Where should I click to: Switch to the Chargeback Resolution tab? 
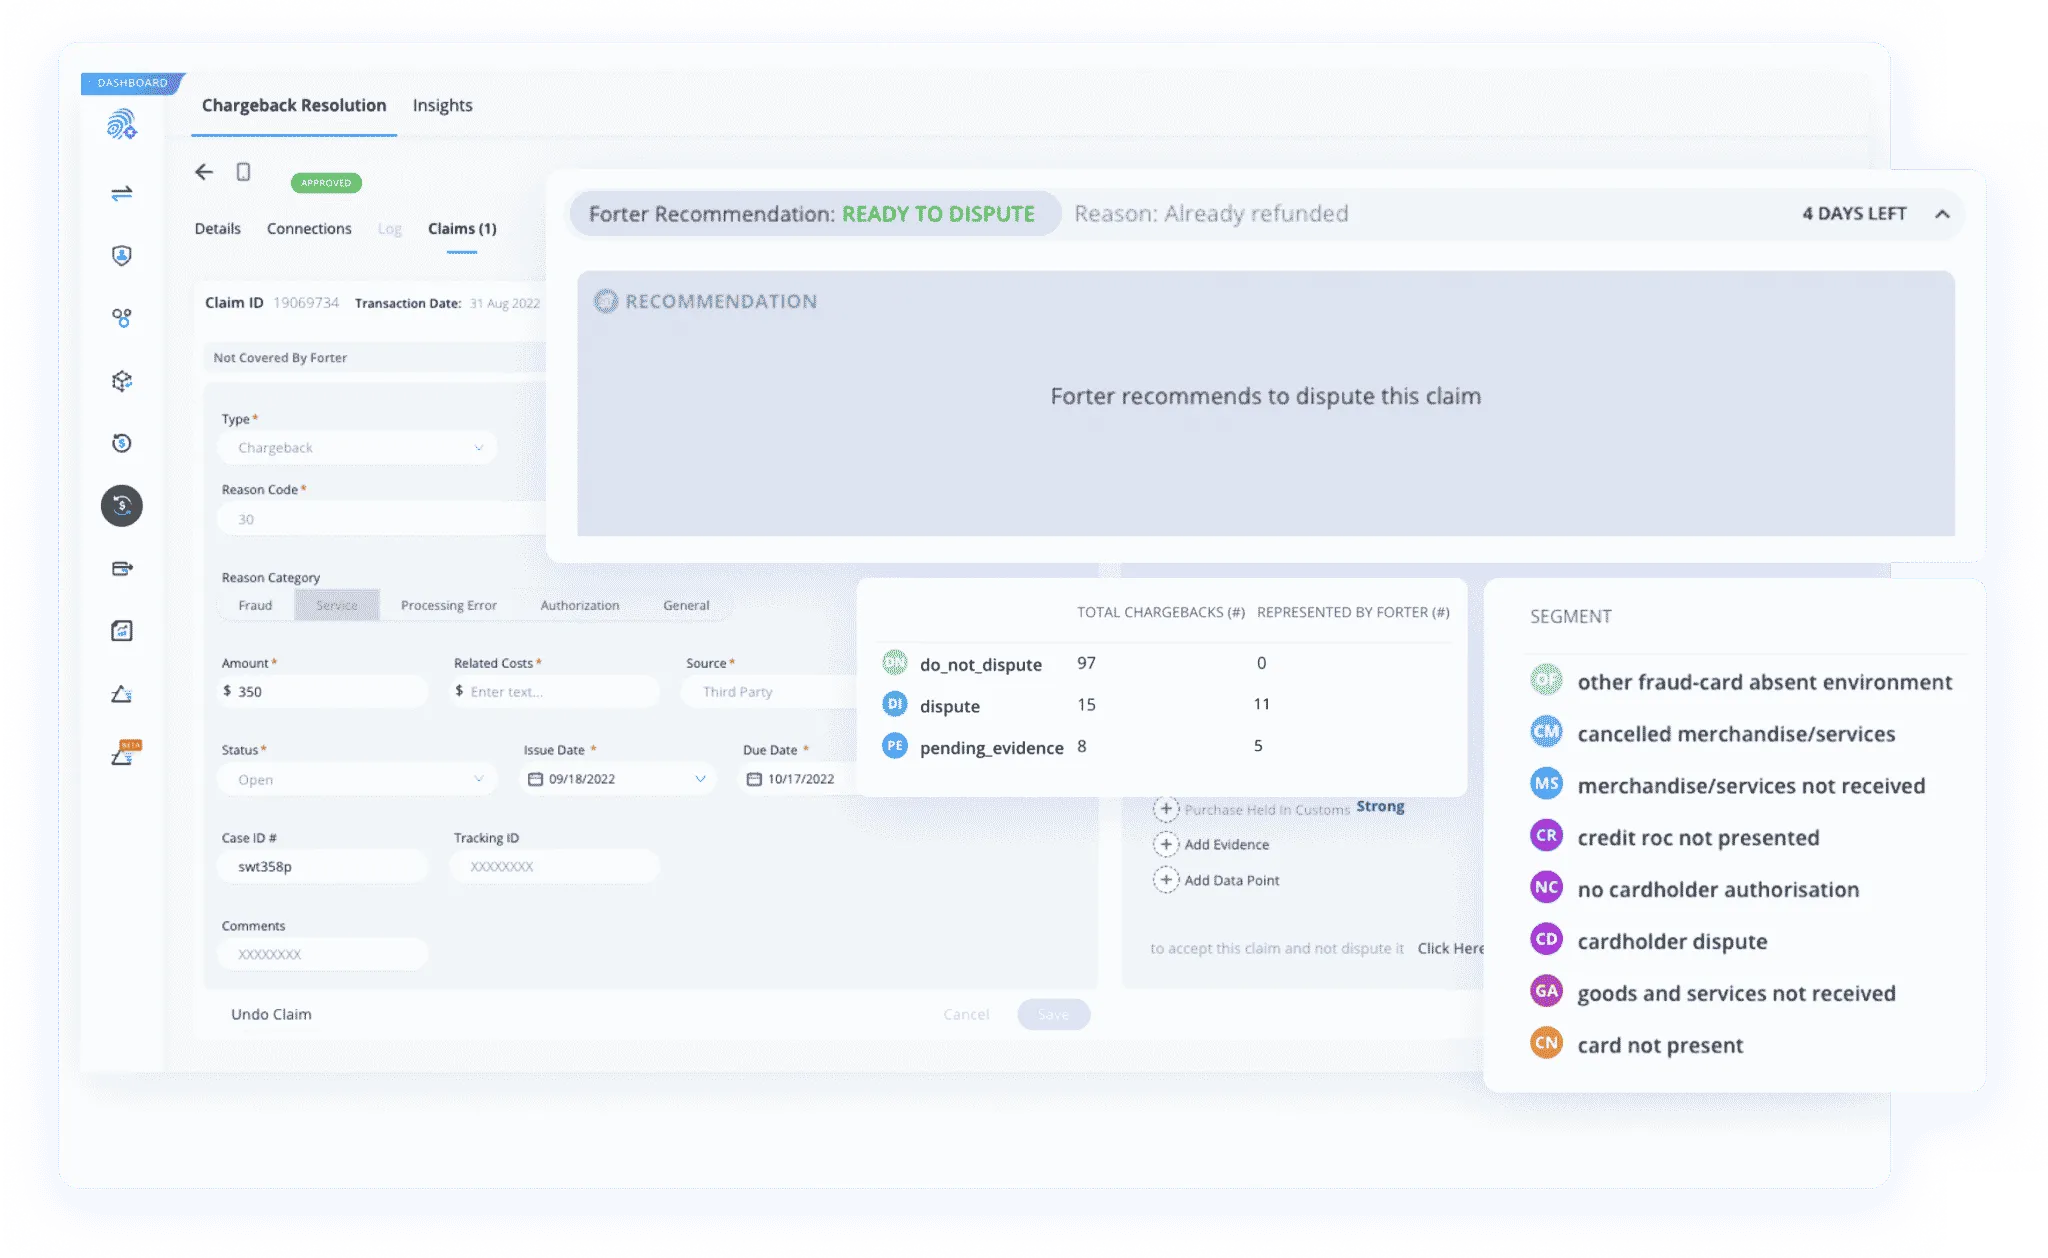[x=294, y=105]
